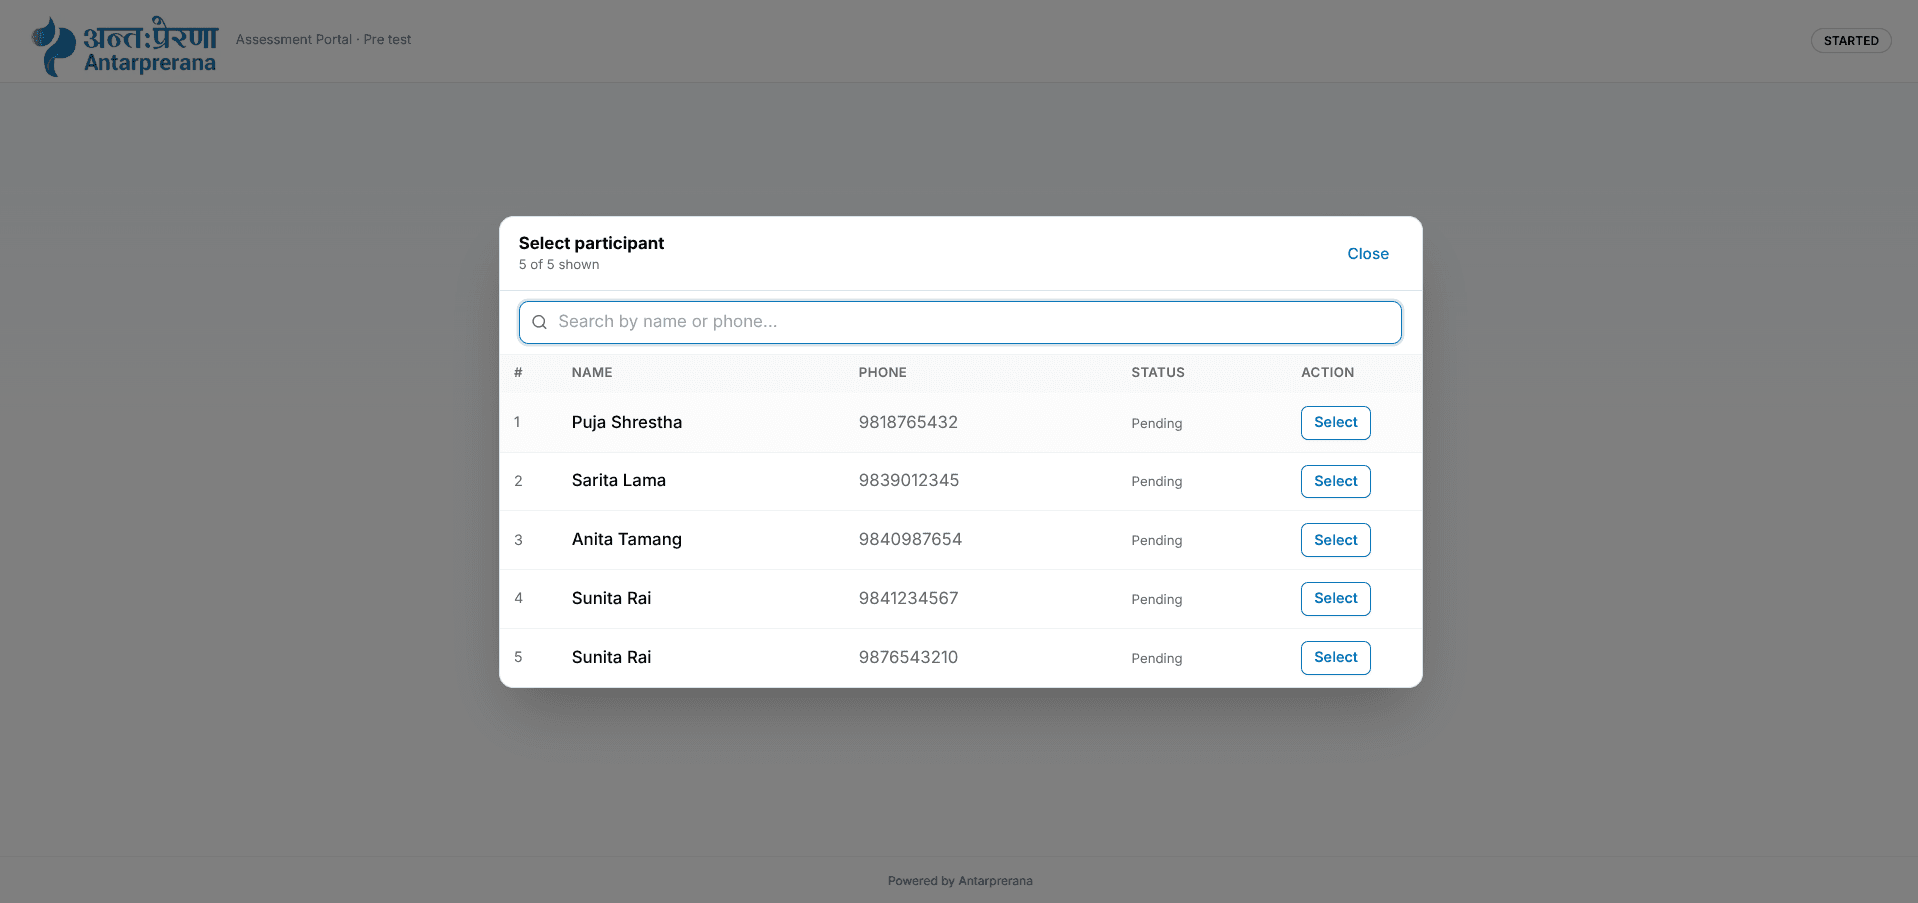This screenshot has width=1918, height=903.
Task: Select Sunita Rai with phone 9876543210
Action: coord(1335,658)
